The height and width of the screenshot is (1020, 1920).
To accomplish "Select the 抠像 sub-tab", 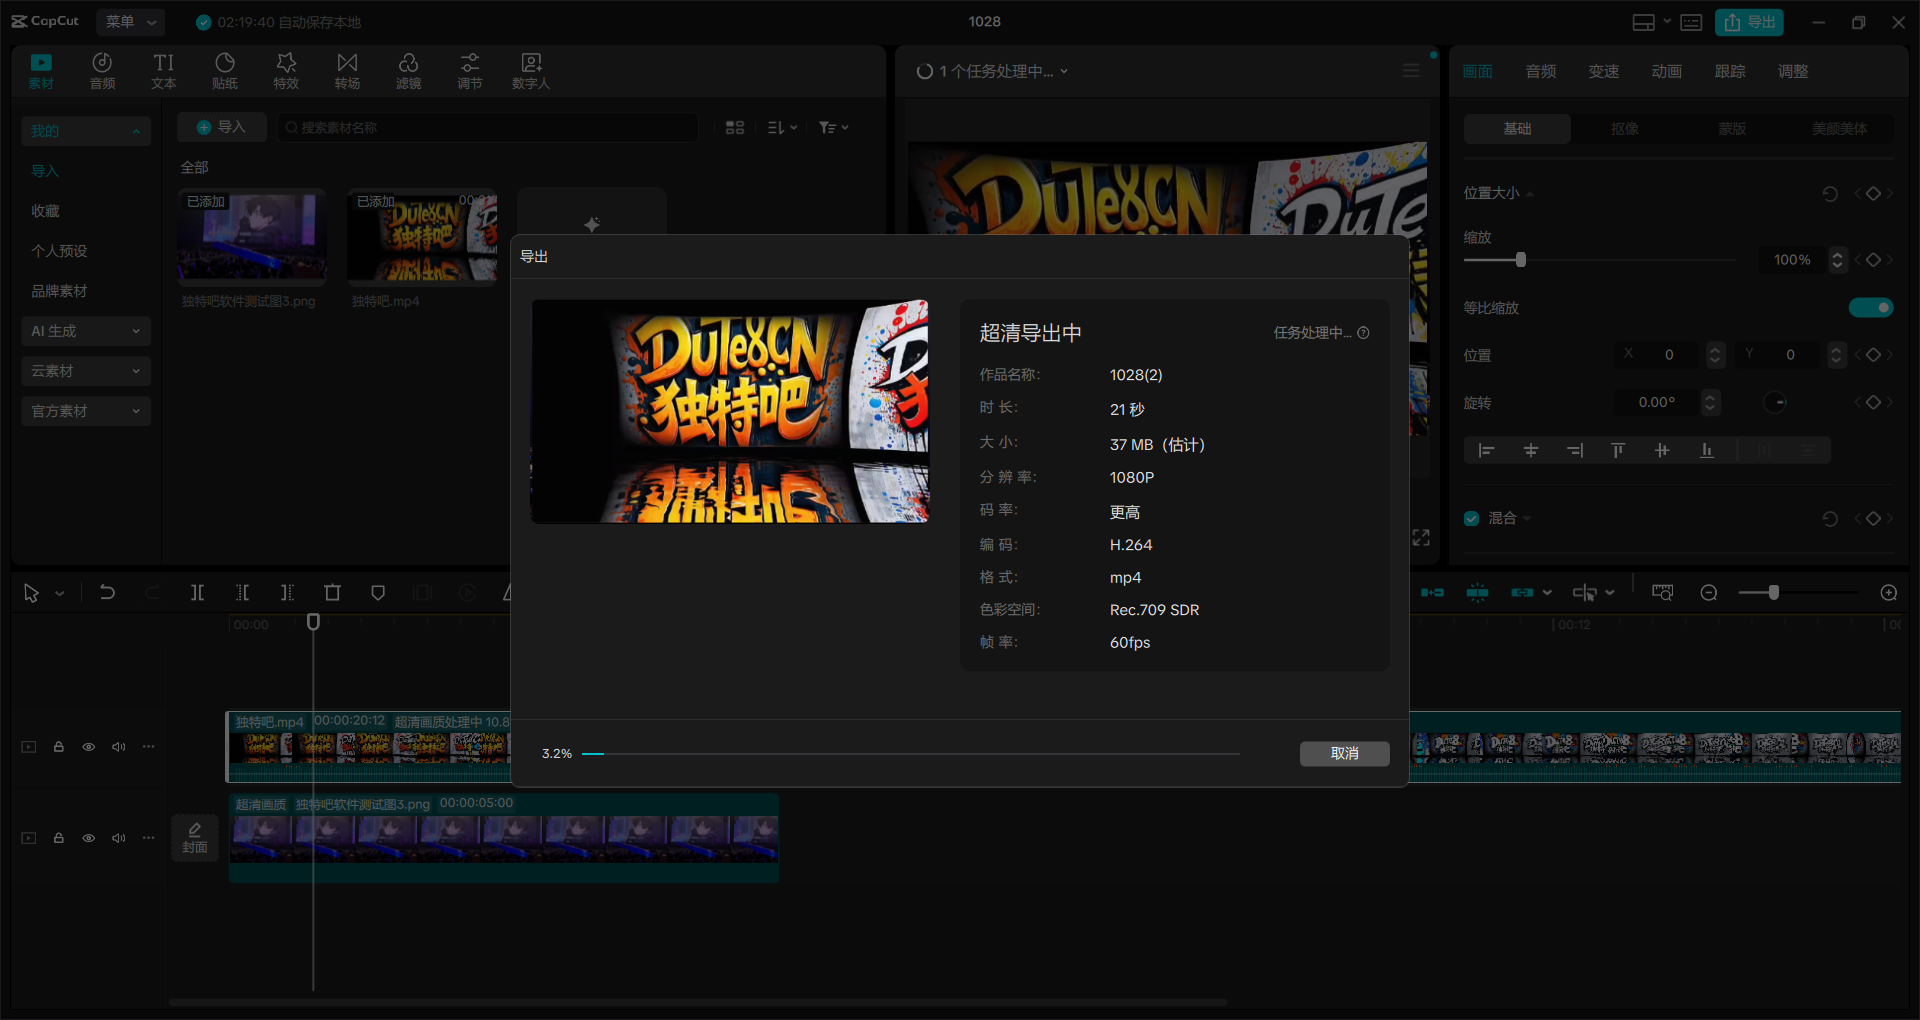I will pos(1625,129).
